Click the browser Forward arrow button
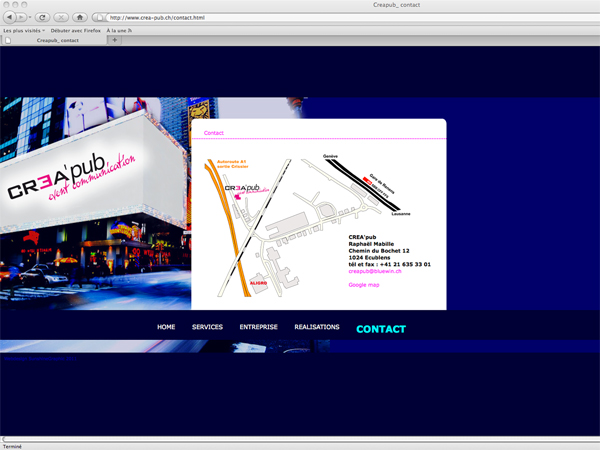Viewport: 600px width, 450px height. pyautogui.click(x=21, y=17)
